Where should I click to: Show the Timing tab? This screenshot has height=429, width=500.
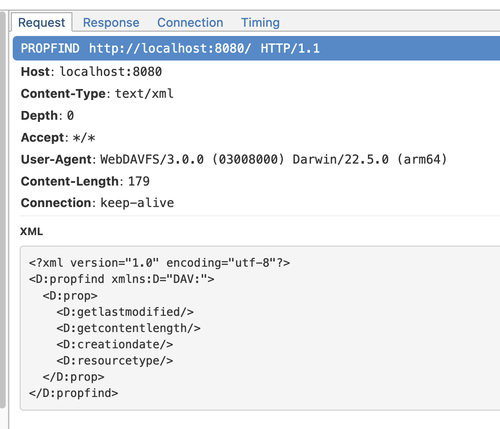tap(260, 23)
